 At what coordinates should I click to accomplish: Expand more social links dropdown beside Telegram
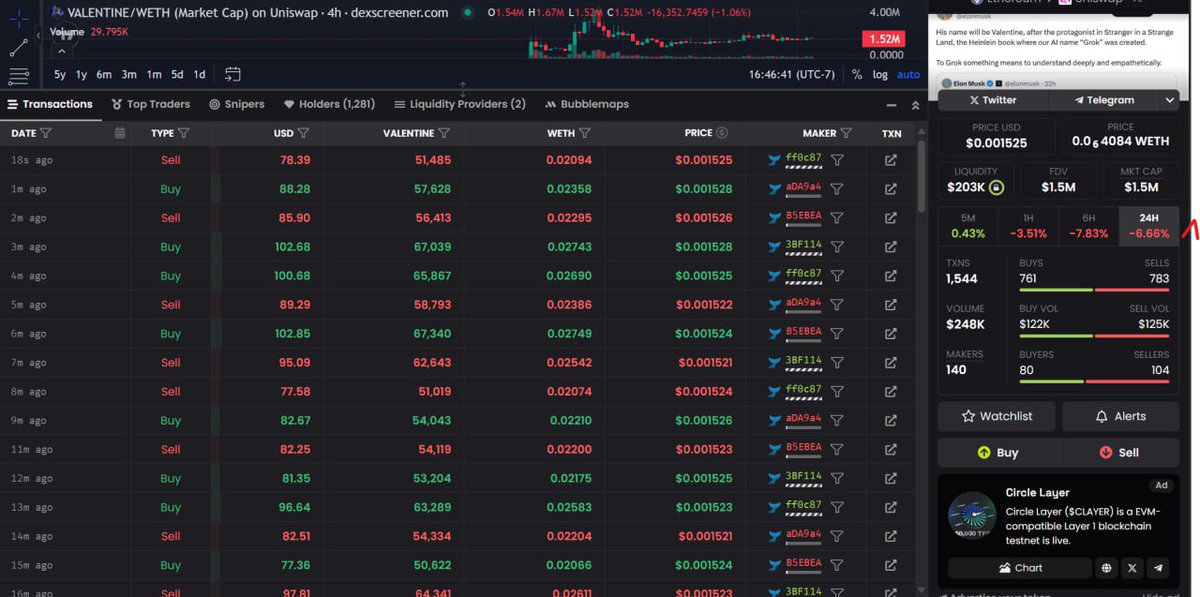point(1169,100)
